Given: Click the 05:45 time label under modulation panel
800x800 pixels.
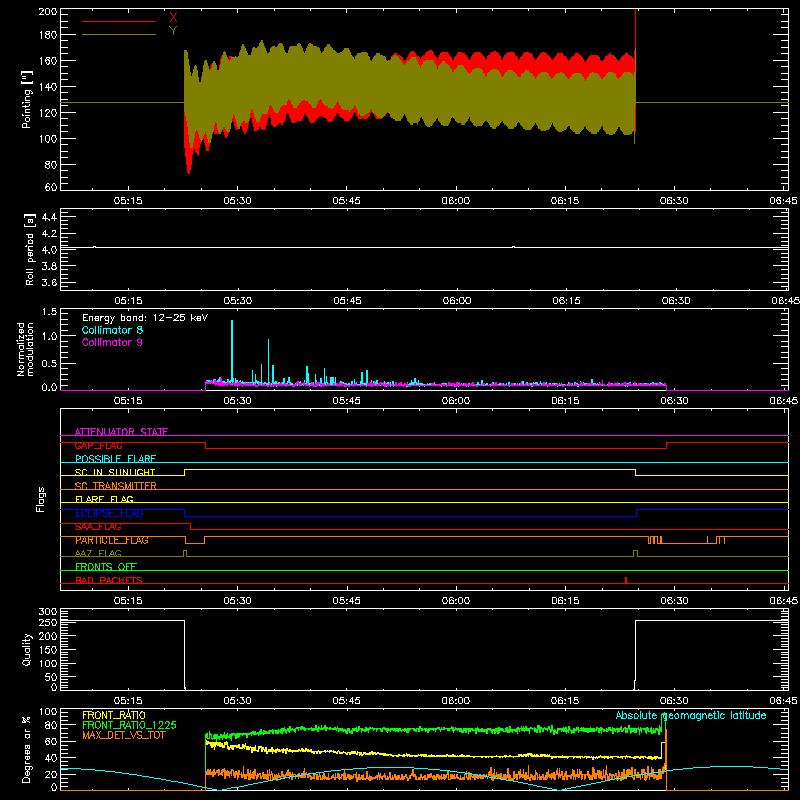Looking at the screenshot, I should click(x=346, y=401).
